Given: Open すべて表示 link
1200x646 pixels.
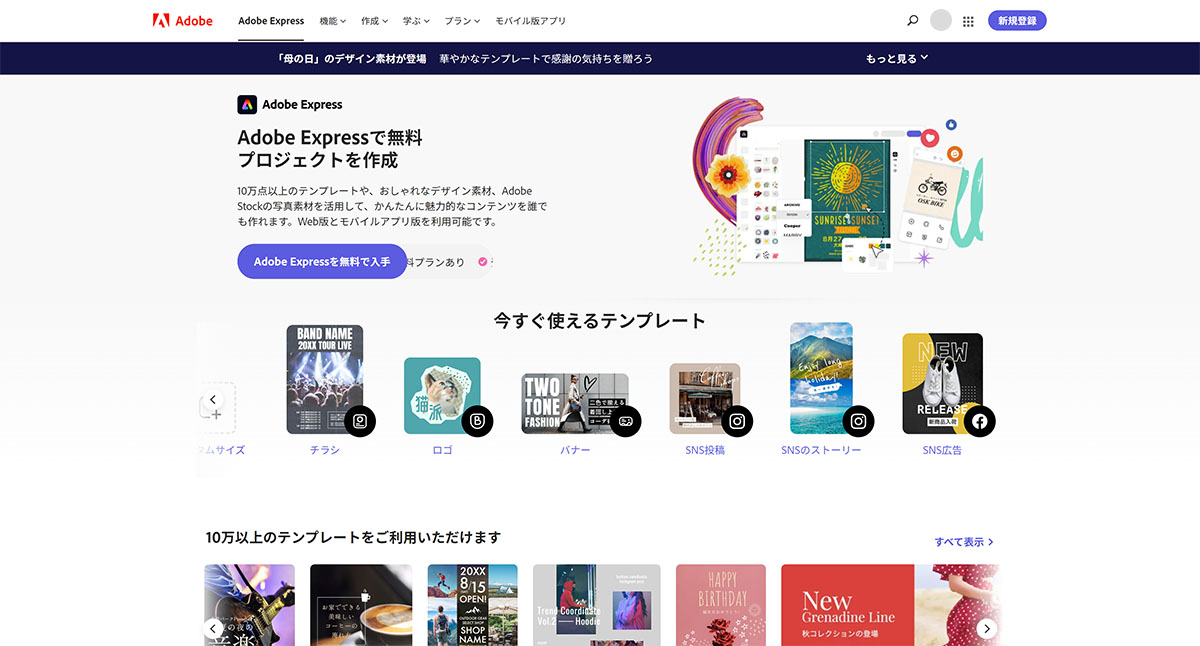Looking at the screenshot, I should pos(964,542).
